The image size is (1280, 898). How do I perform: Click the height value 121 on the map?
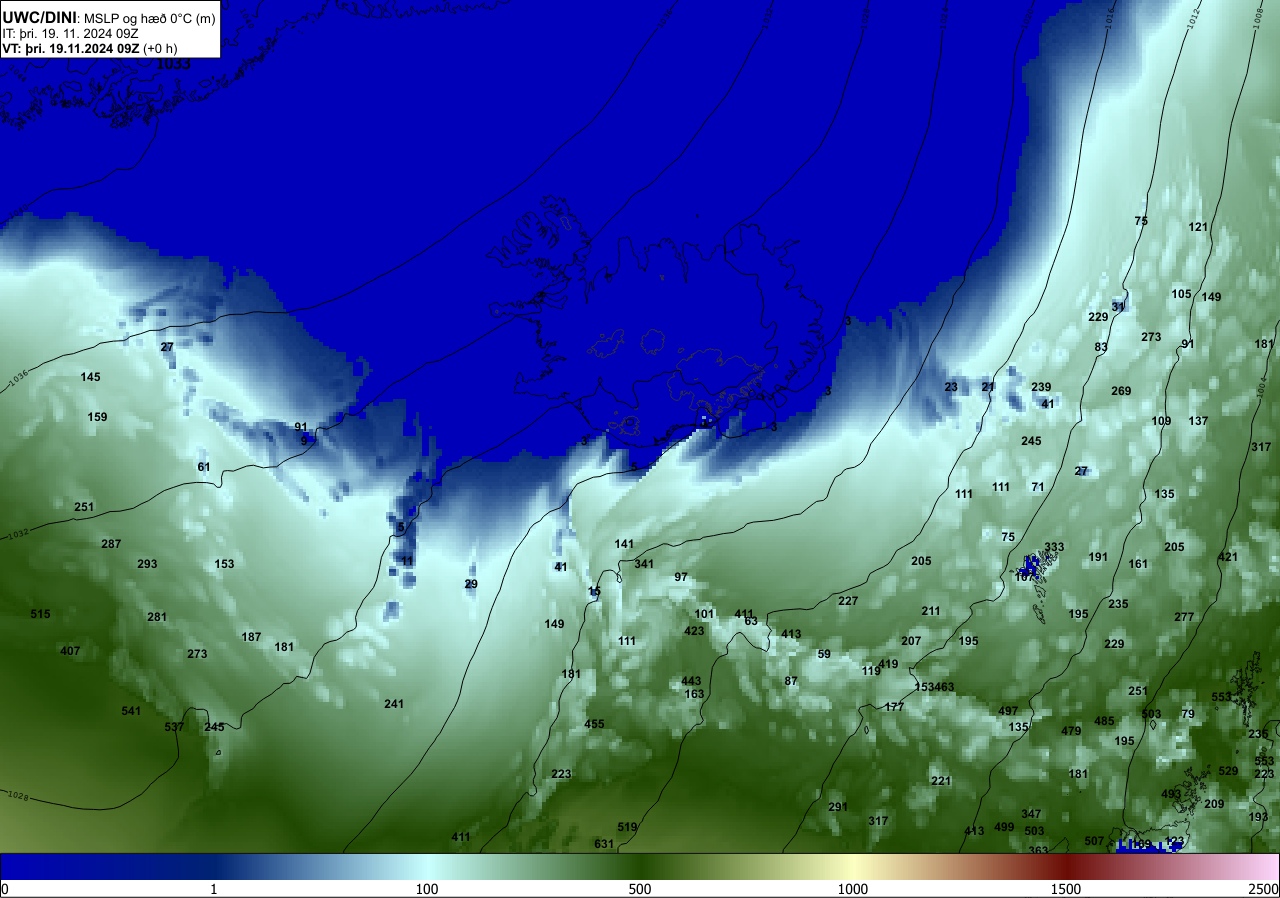click(x=1198, y=227)
